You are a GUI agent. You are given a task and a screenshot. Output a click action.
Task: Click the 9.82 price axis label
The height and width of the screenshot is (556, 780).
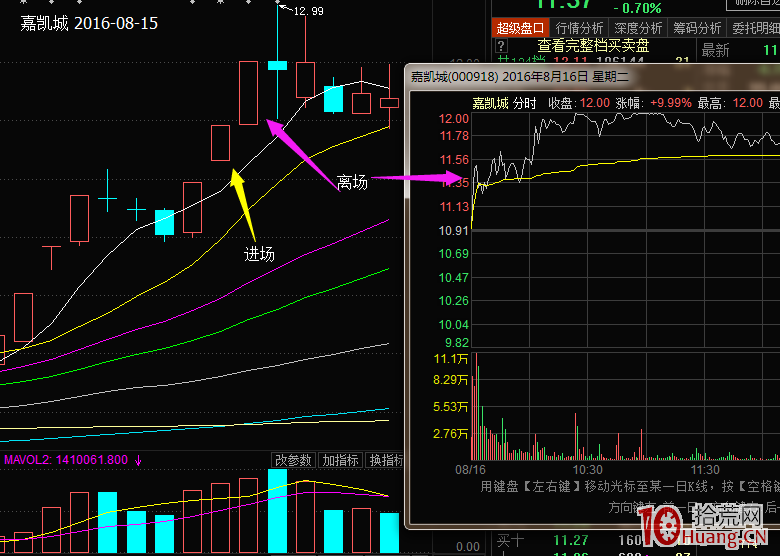(457, 343)
